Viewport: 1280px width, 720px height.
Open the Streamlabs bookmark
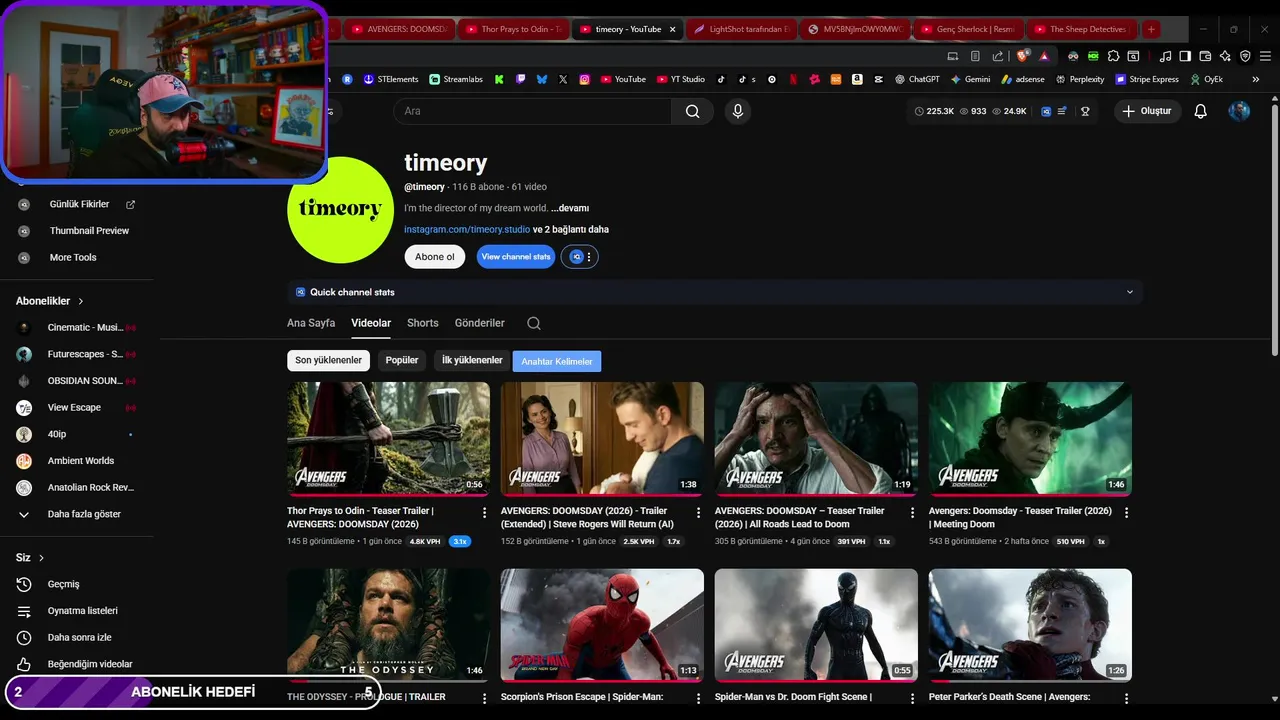tap(456, 79)
